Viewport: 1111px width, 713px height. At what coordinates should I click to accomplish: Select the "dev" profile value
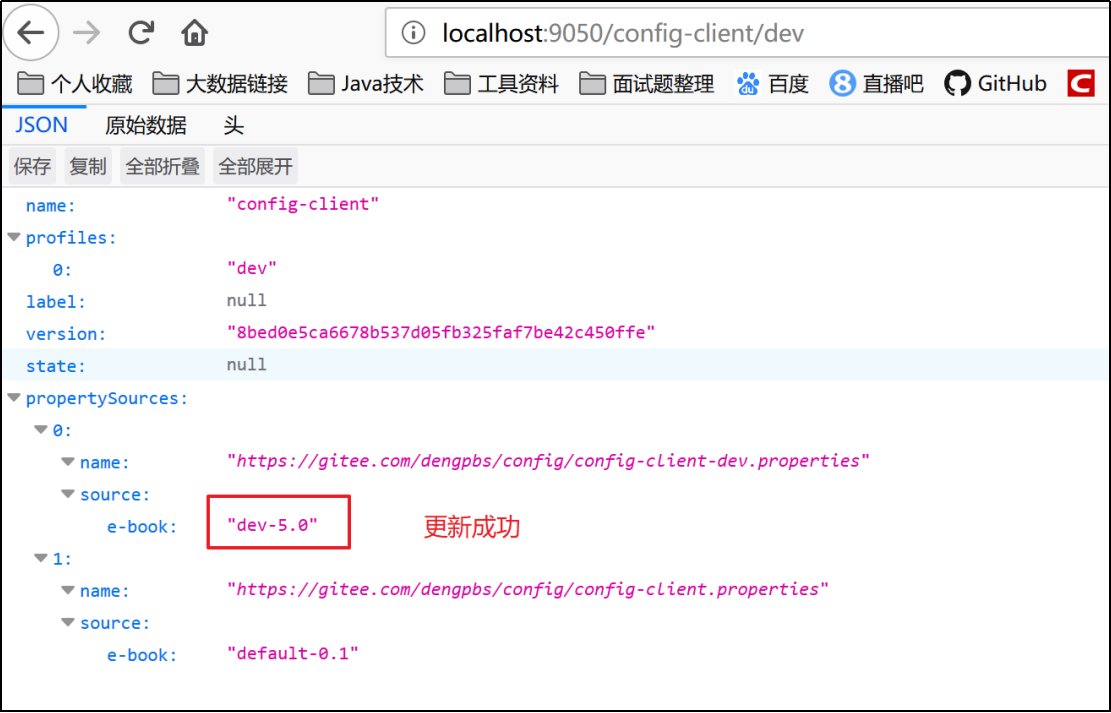252,269
